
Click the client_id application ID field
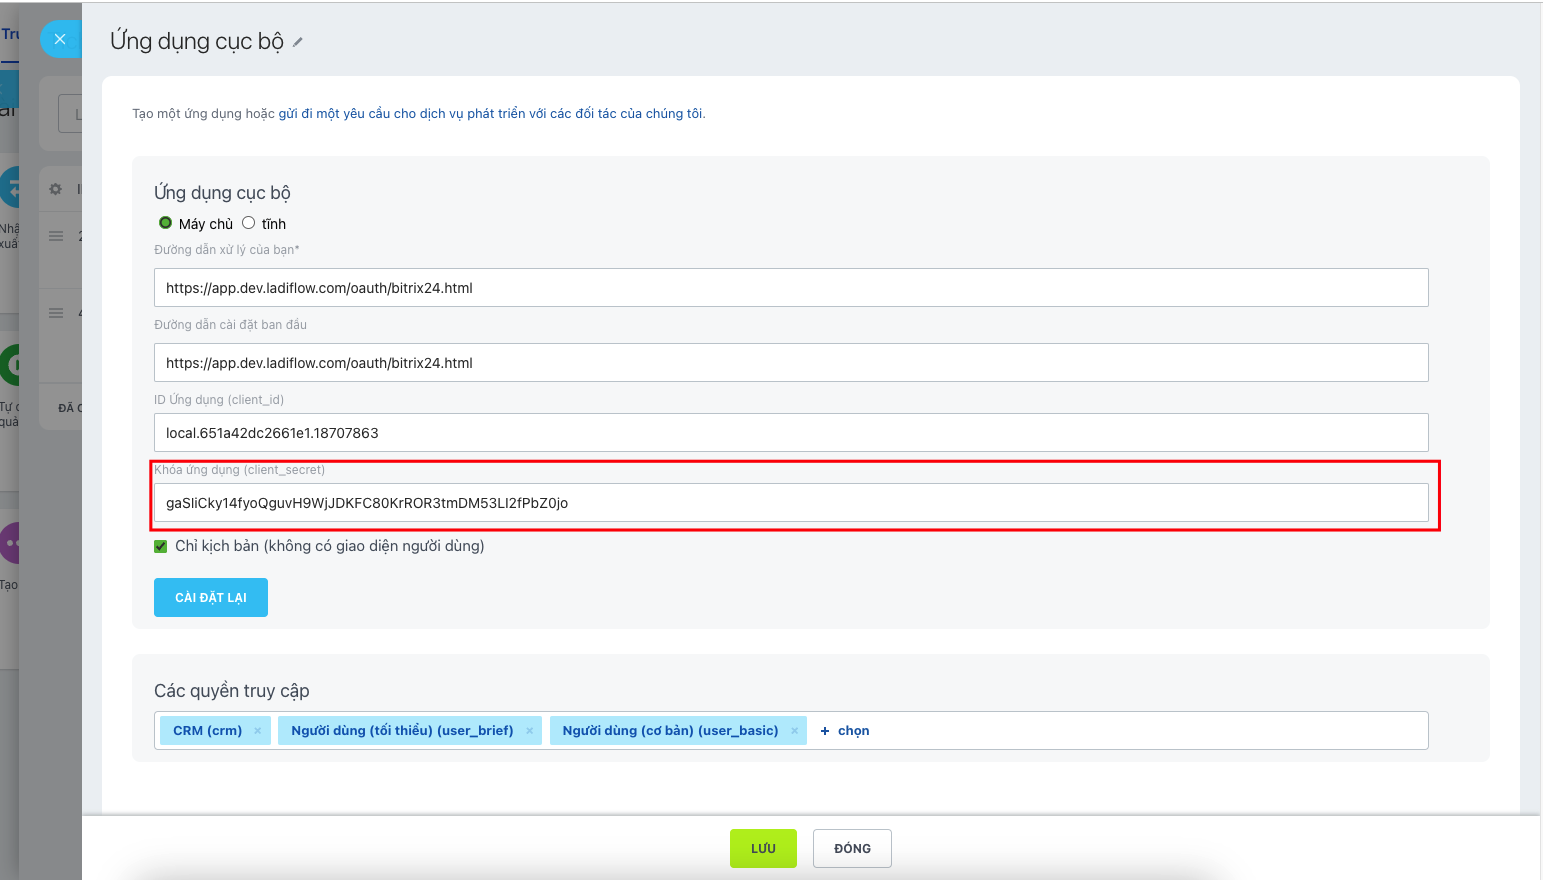[790, 433]
